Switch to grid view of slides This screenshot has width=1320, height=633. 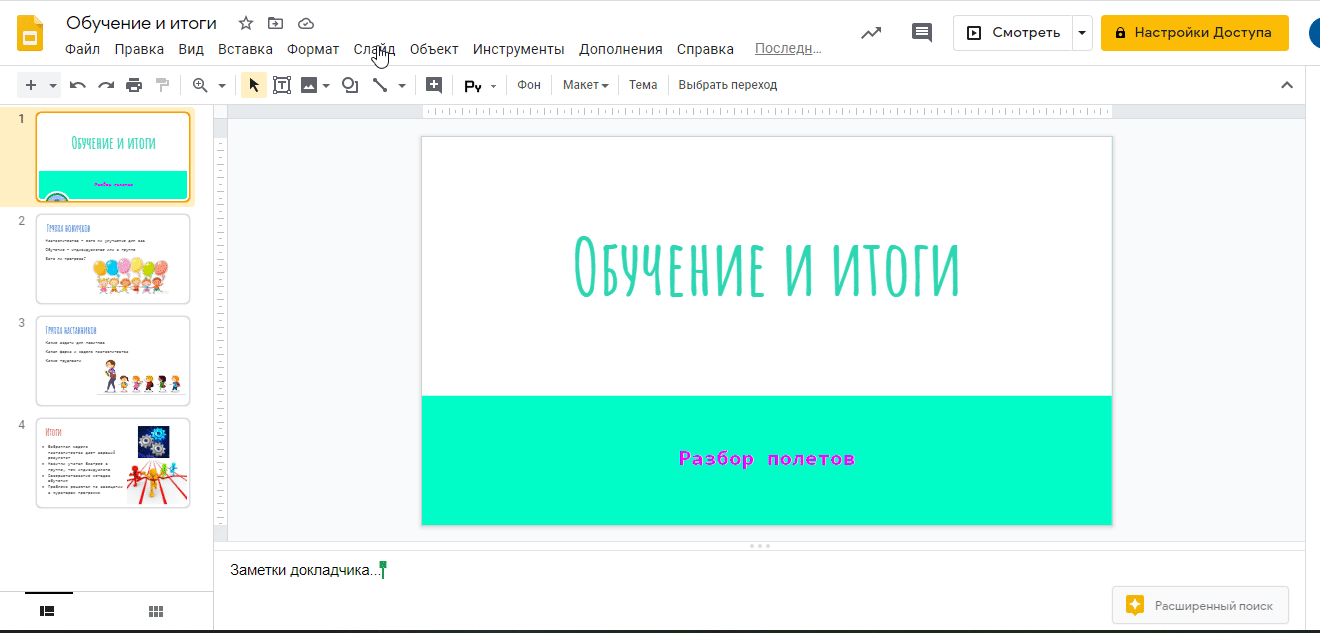point(156,611)
